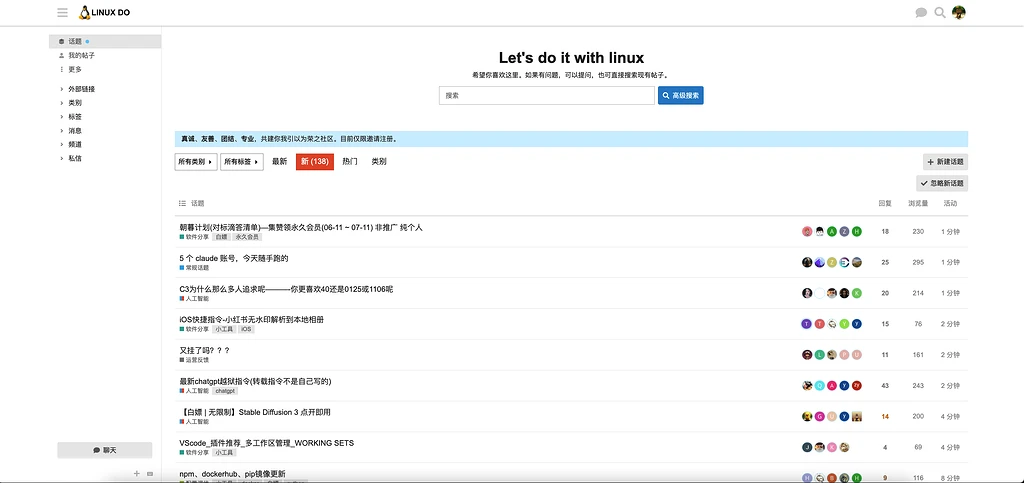Click activity time on Stable Diffusion row

pyautogui.click(x=950, y=416)
